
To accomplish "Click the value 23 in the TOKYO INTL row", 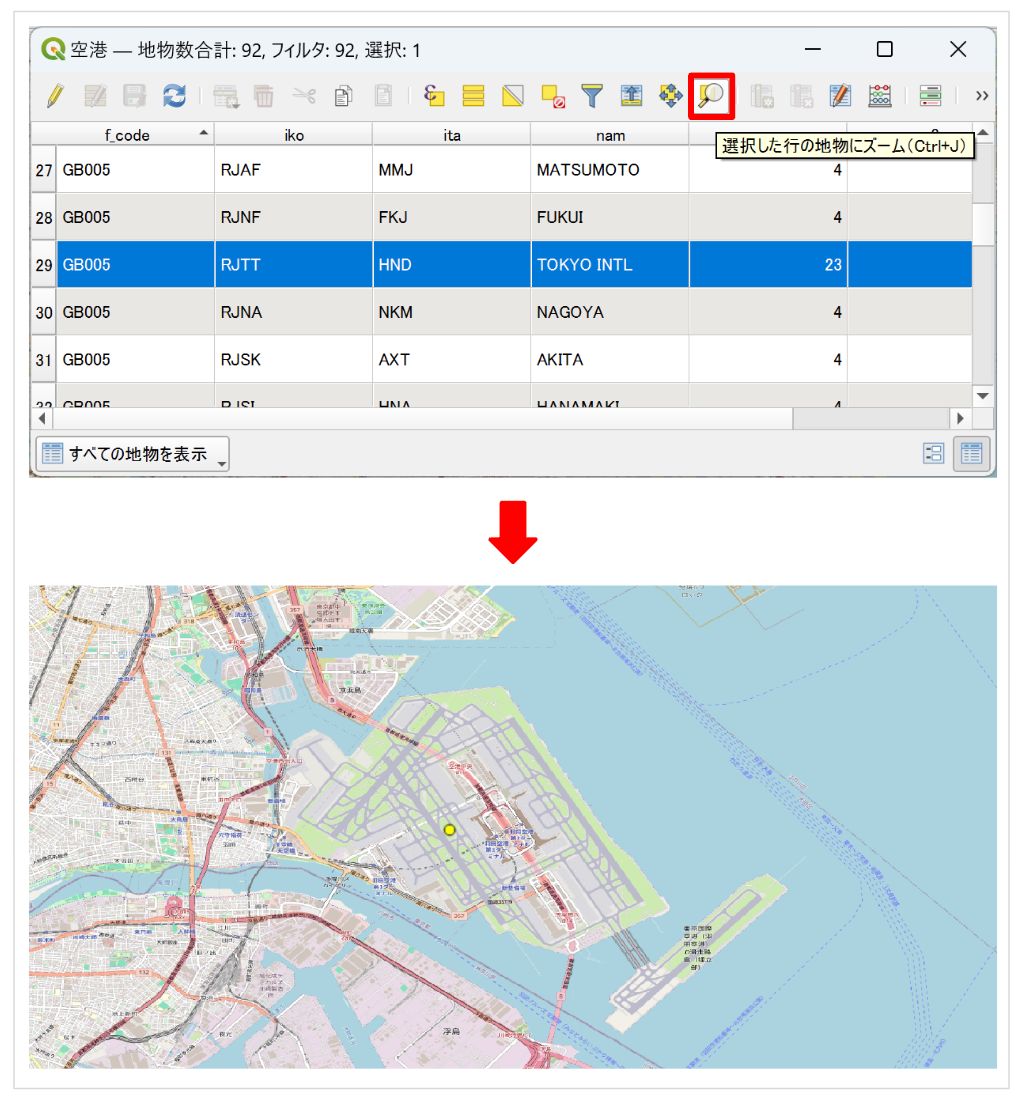I will click(x=768, y=265).
